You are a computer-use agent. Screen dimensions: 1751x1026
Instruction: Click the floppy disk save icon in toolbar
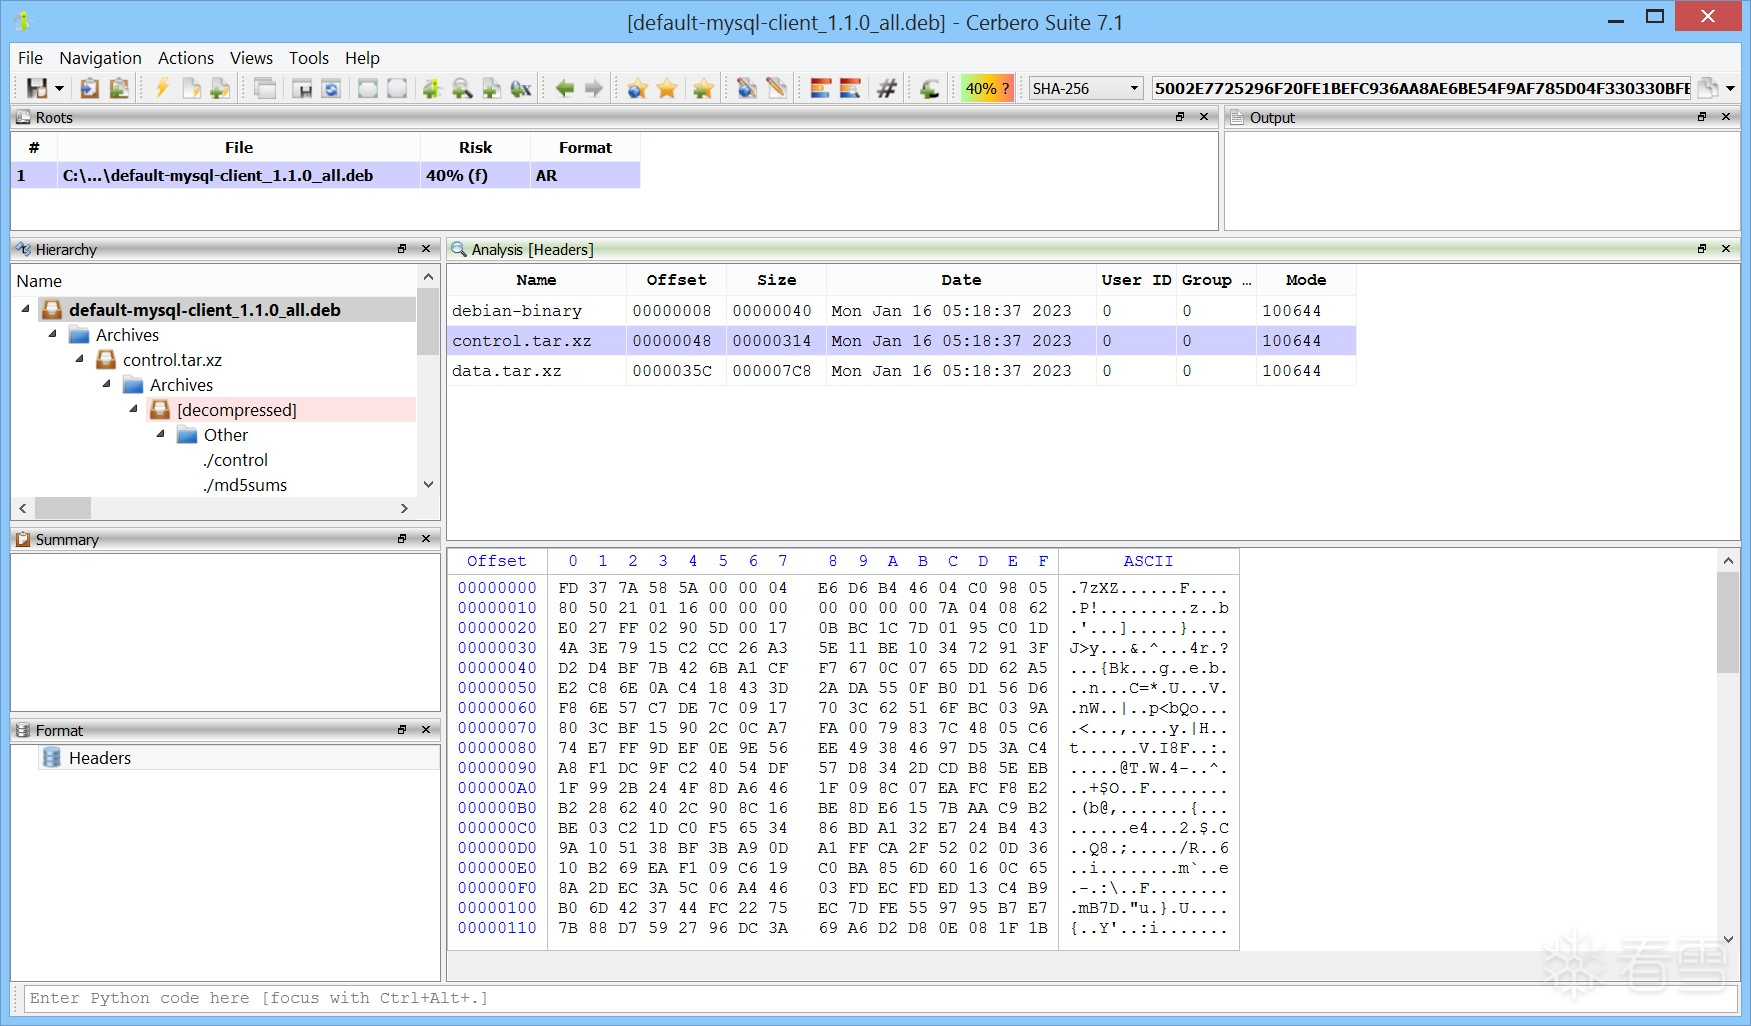pos(37,88)
